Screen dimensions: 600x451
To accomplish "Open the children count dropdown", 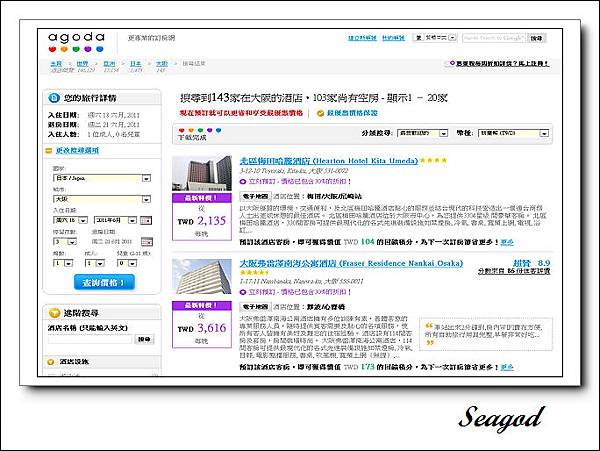I will [x=127, y=263].
